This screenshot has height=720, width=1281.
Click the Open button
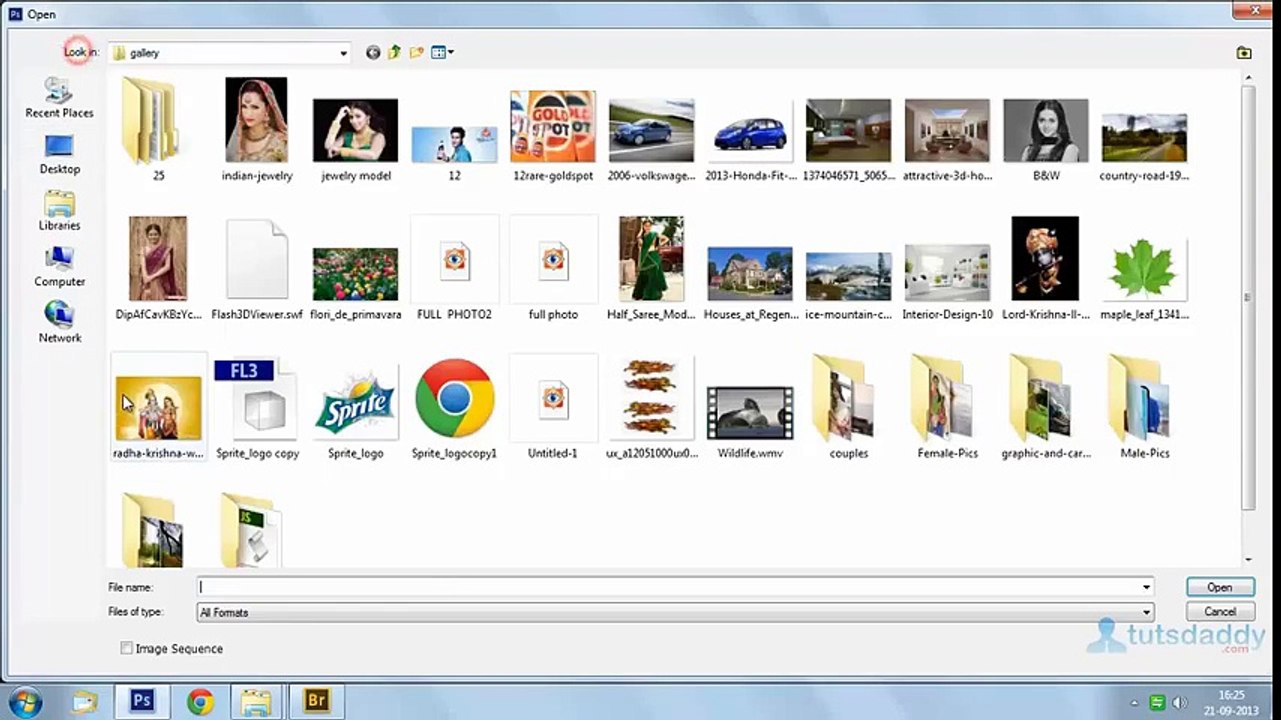pyautogui.click(x=1219, y=587)
